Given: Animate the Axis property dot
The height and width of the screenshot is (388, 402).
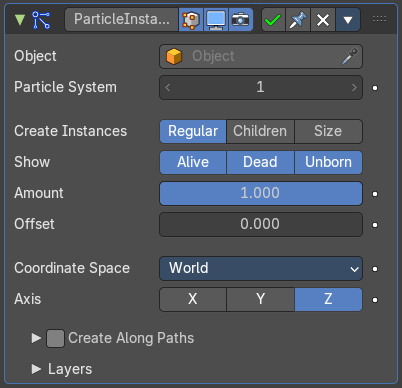Looking at the screenshot, I should 375,300.
